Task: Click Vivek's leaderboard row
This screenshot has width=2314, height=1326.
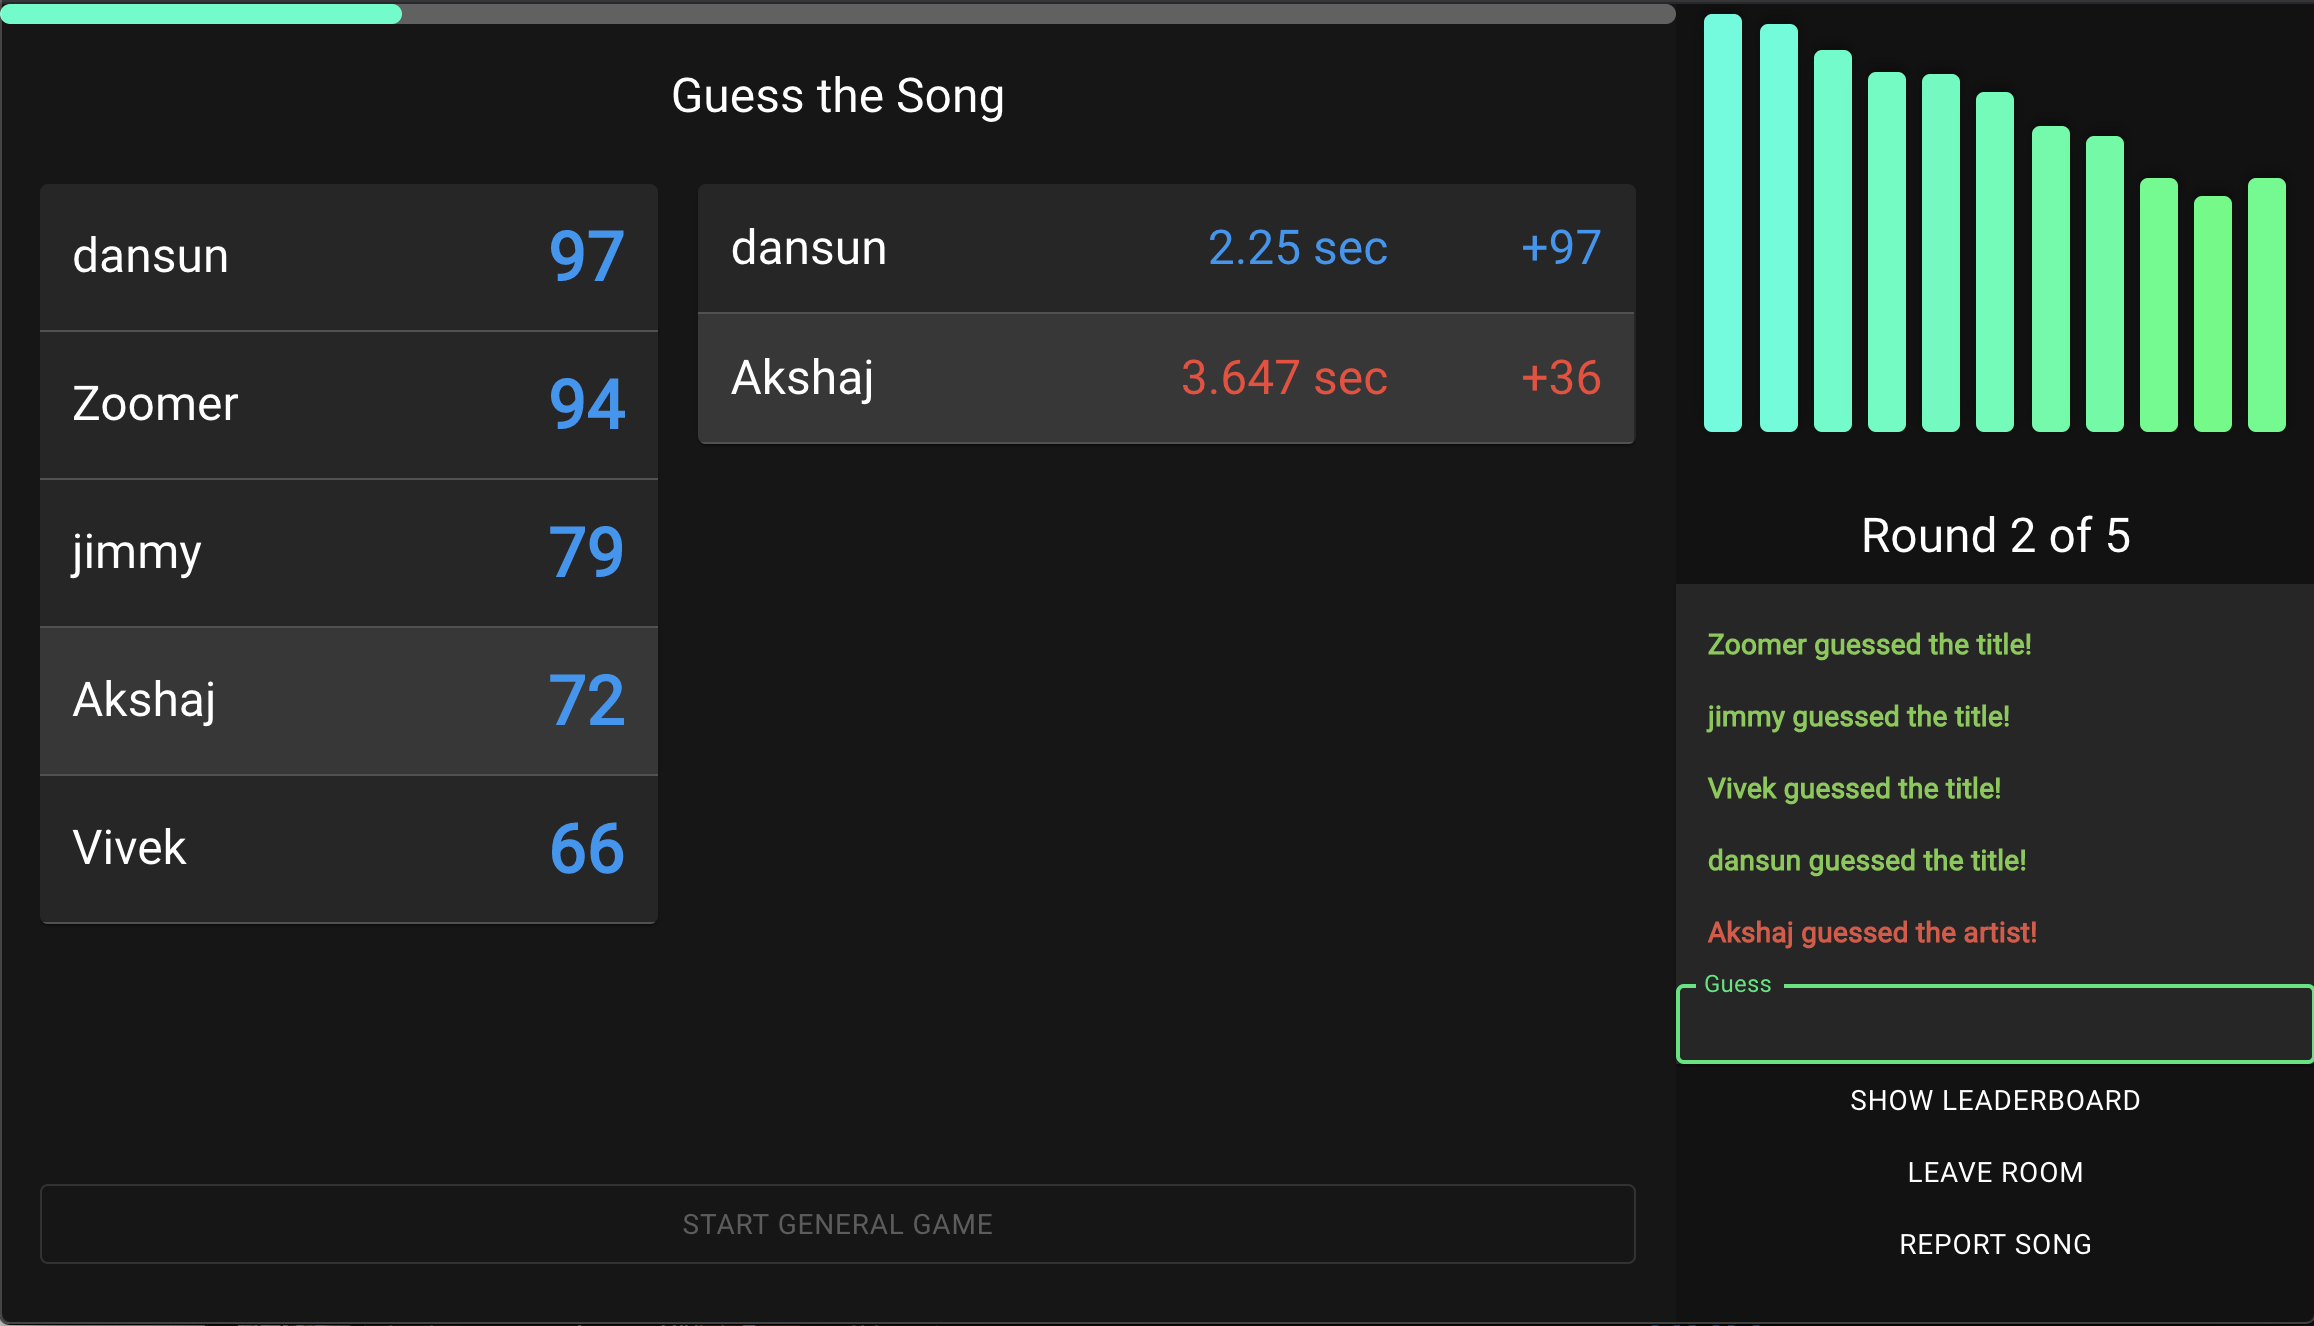Action: (348, 849)
